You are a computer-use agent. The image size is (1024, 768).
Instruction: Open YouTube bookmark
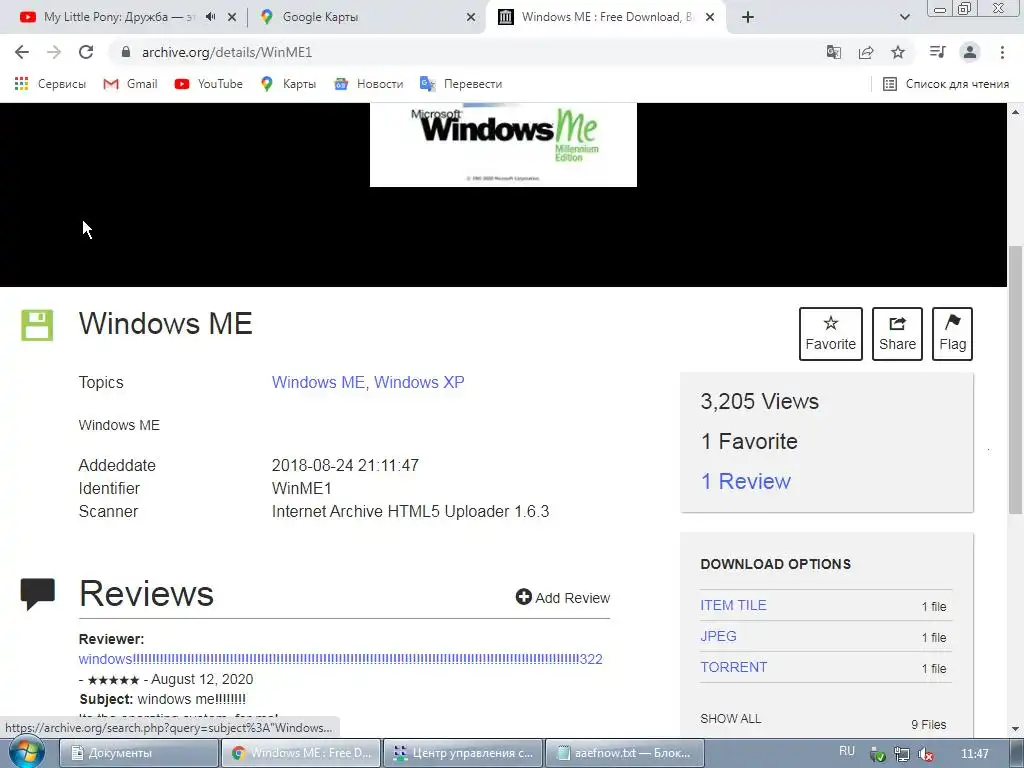(x=209, y=84)
